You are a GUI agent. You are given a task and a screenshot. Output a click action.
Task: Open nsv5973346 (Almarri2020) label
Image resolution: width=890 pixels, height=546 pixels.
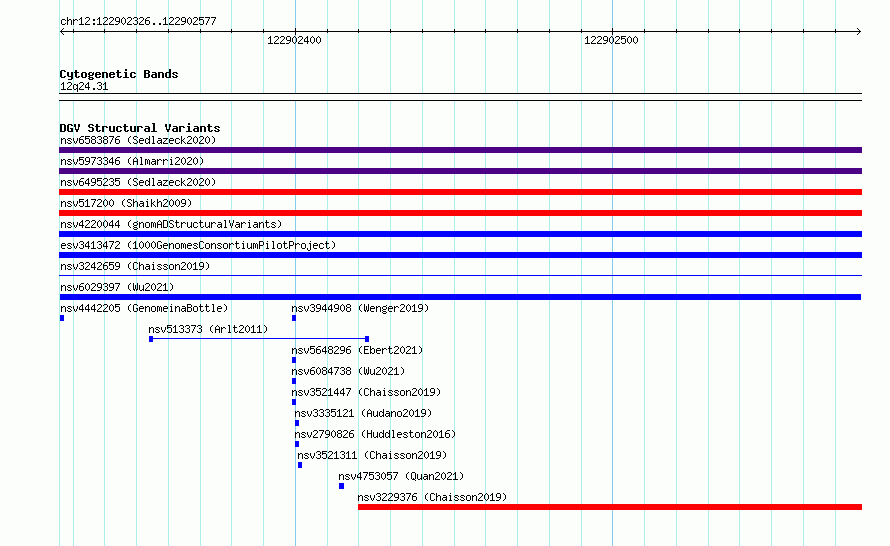tap(132, 161)
